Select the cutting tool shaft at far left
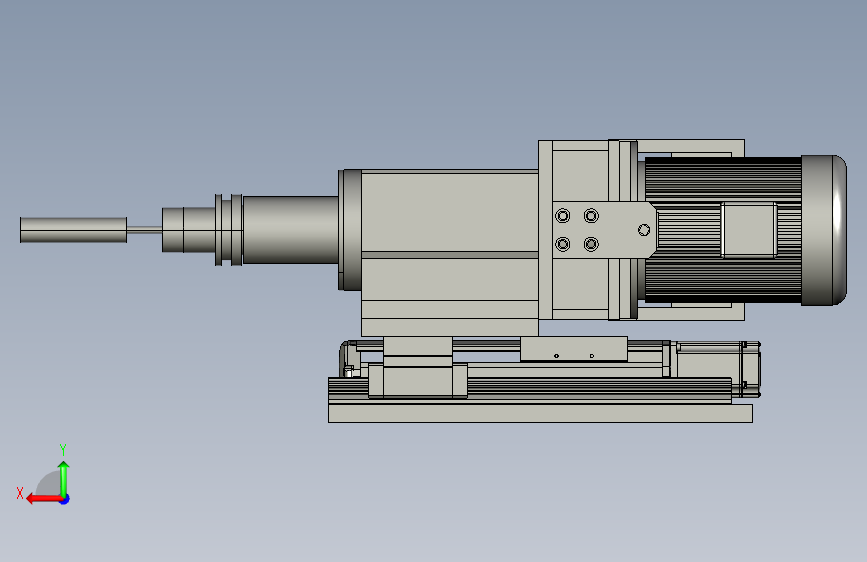Screen dimensions: 867x562 point(74,230)
